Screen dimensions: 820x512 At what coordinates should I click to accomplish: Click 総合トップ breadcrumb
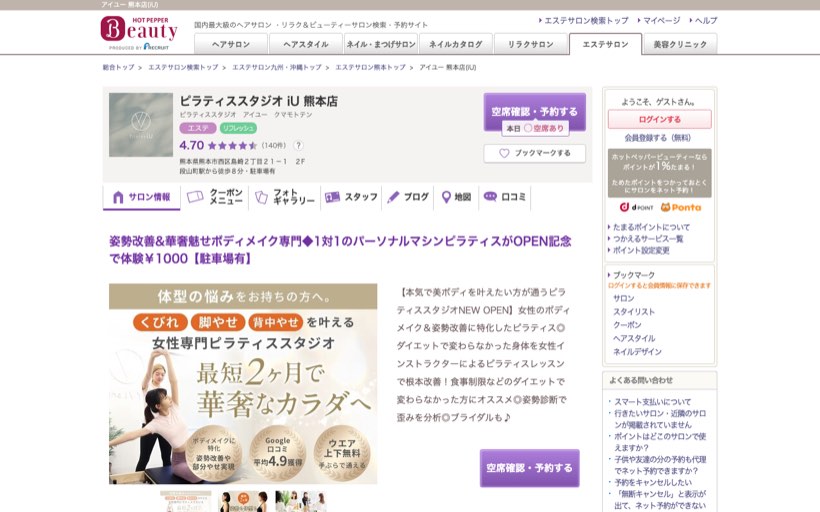coord(119,67)
